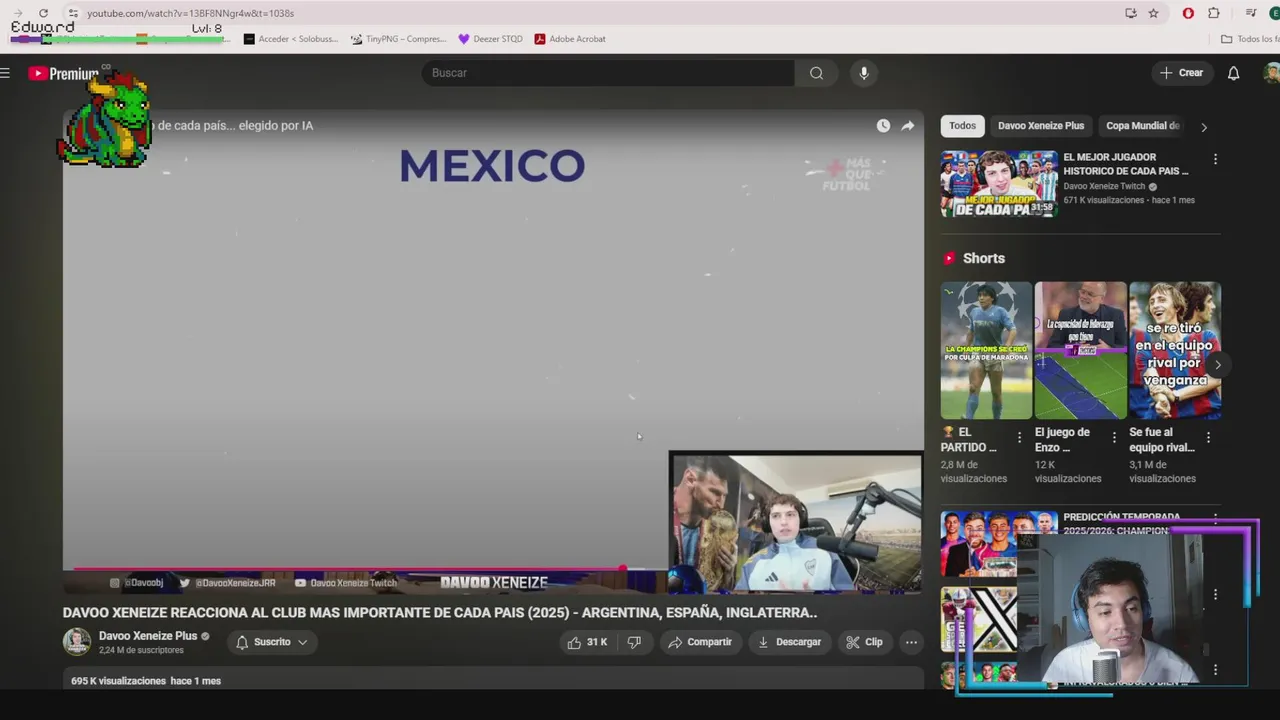The width and height of the screenshot is (1280, 720).
Task: Reload the page with the browser refresh icon
Action: [x=43, y=13]
